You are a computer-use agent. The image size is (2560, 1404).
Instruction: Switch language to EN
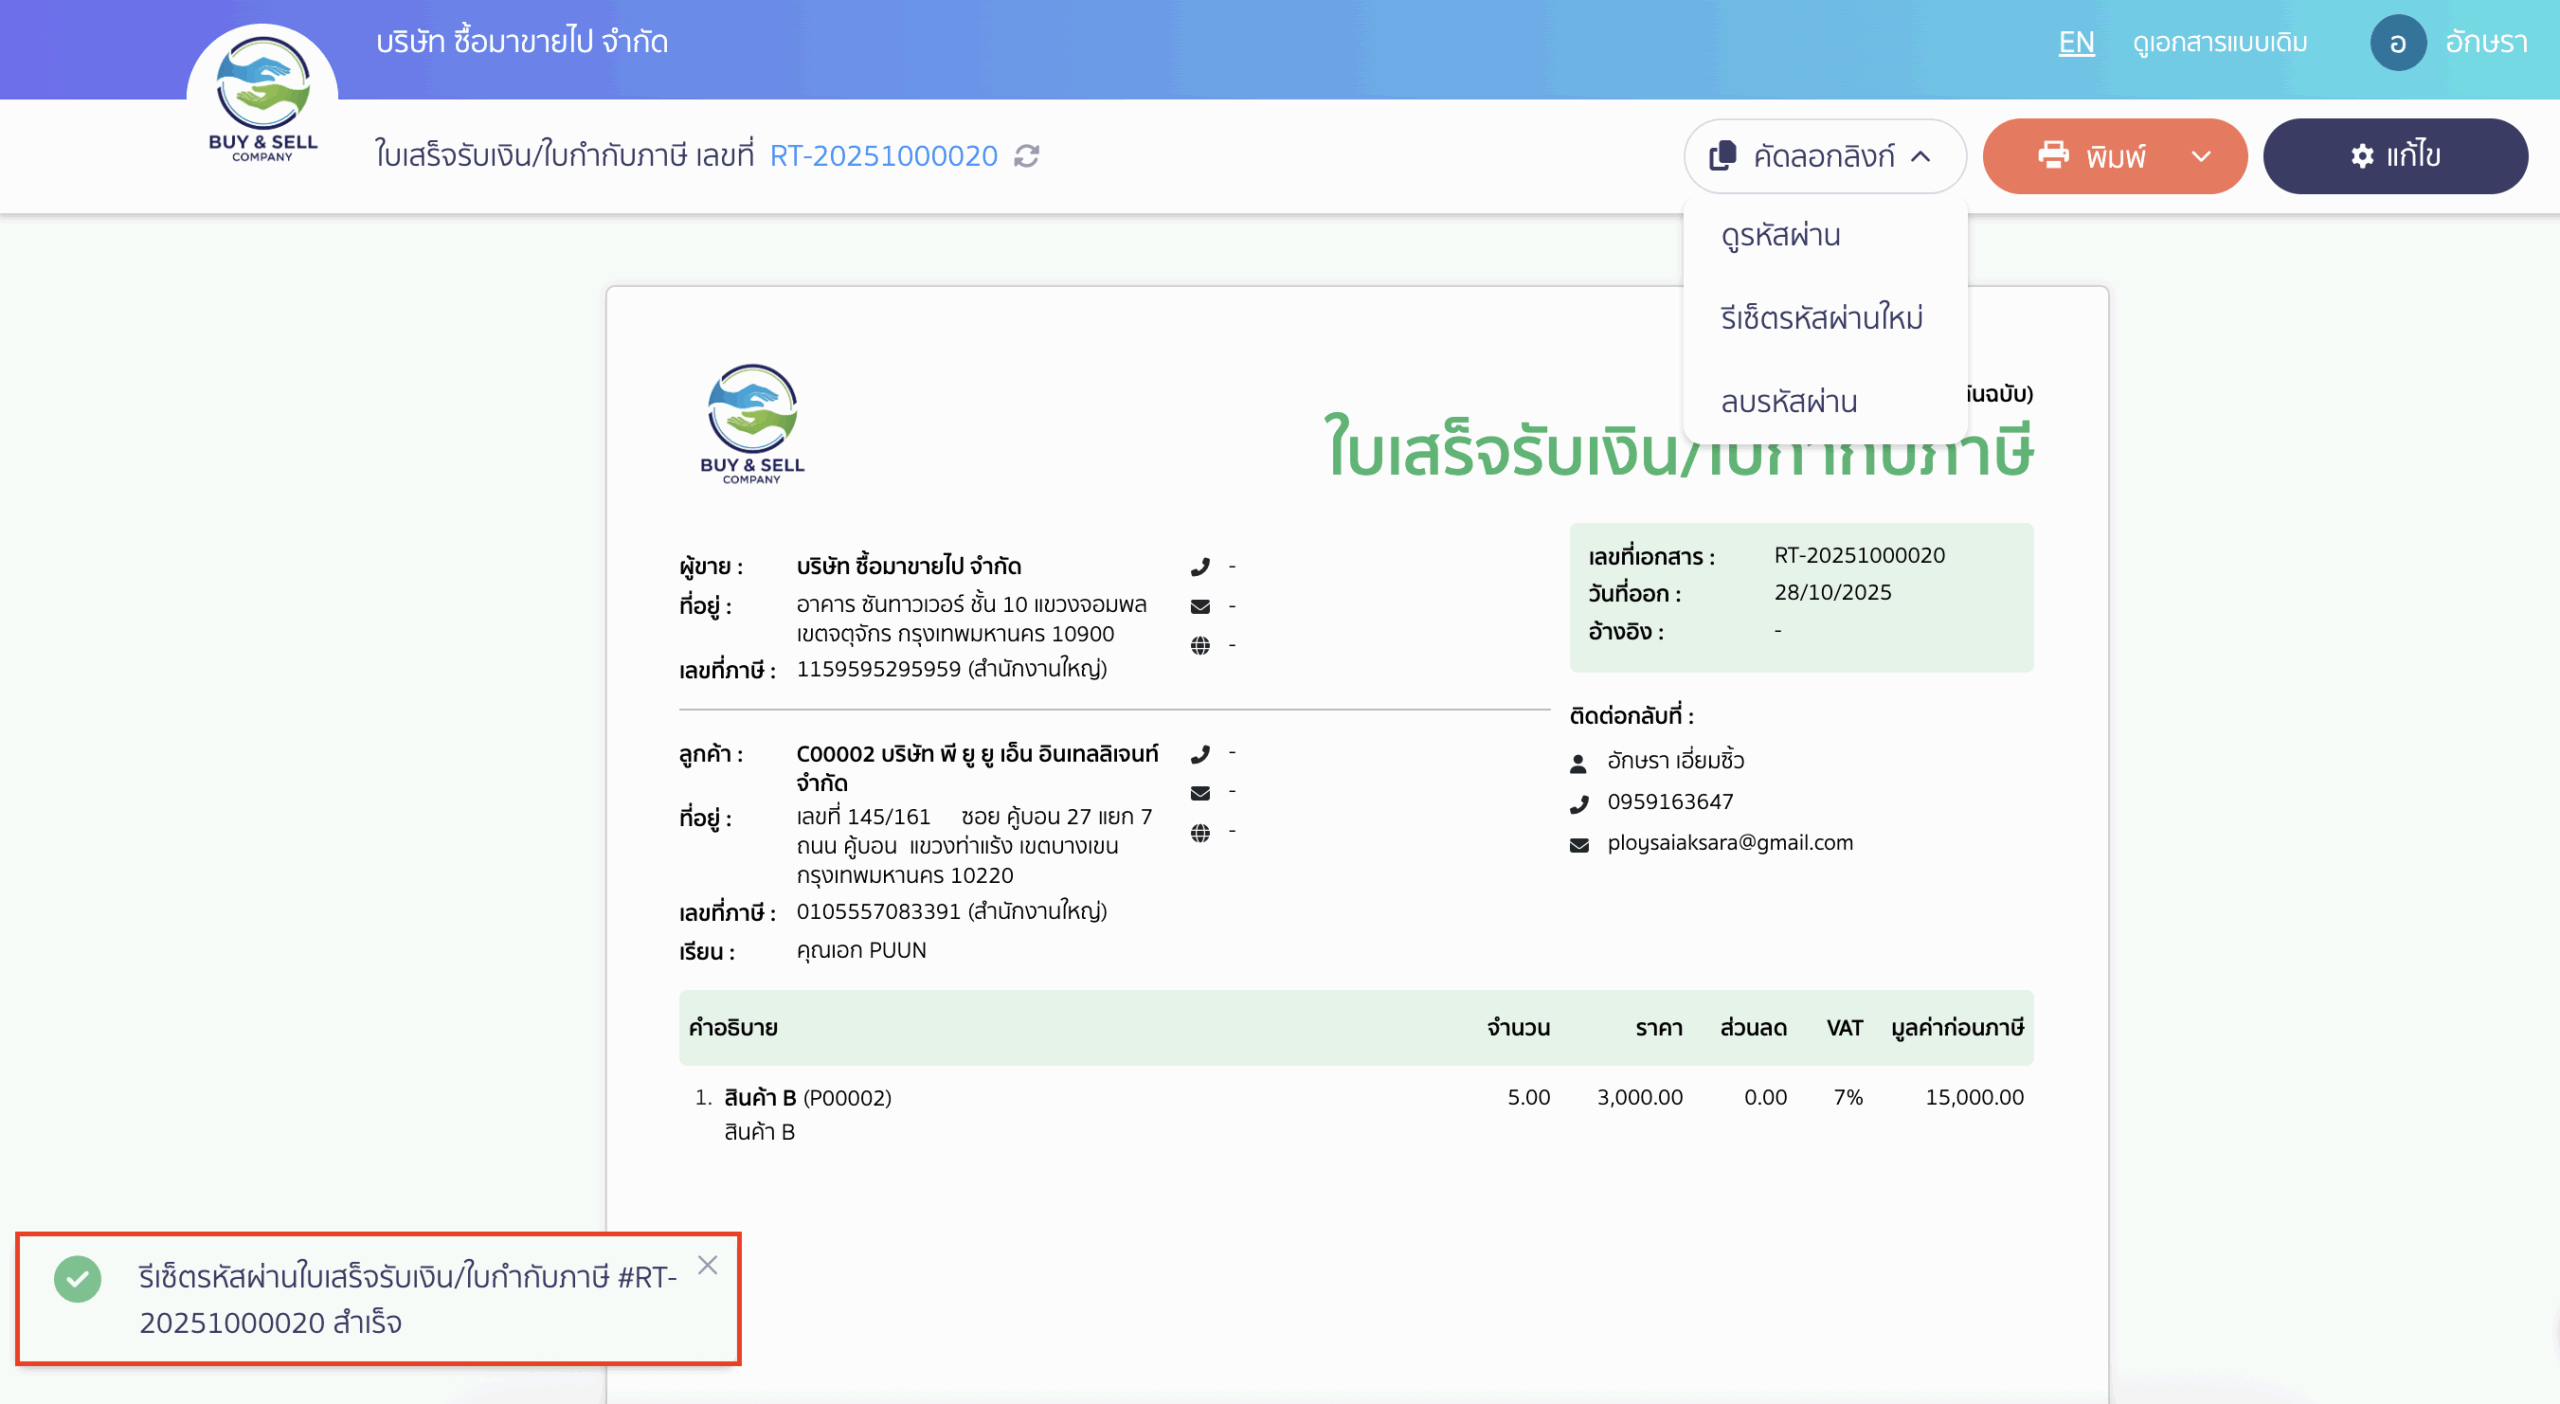click(x=2076, y=42)
